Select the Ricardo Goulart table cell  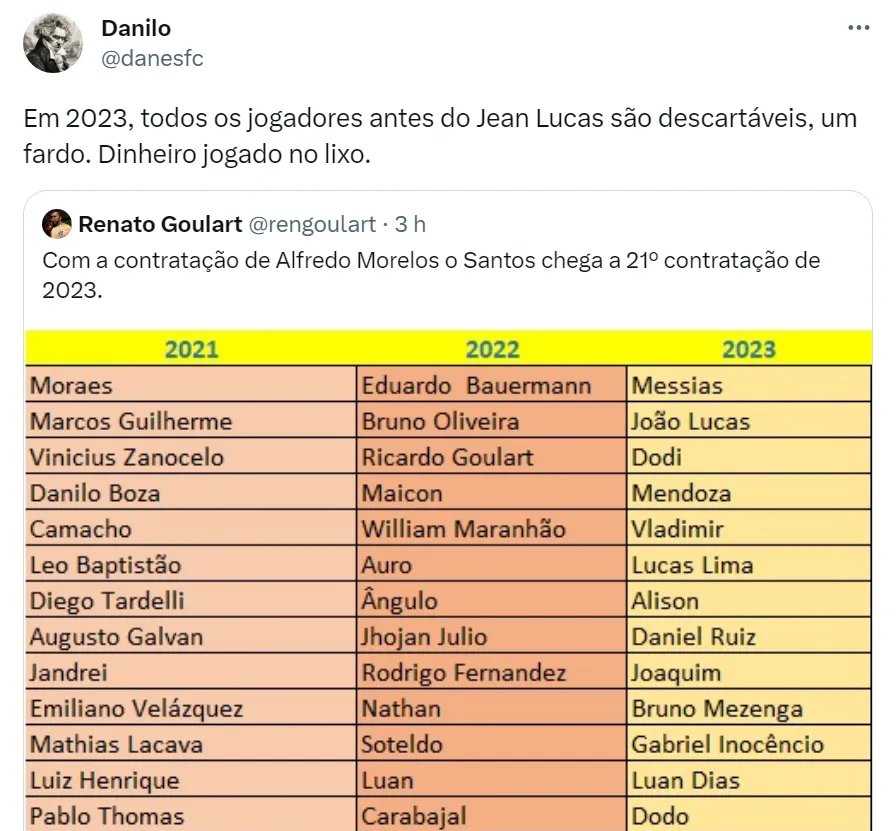pyautogui.click(x=447, y=457)
